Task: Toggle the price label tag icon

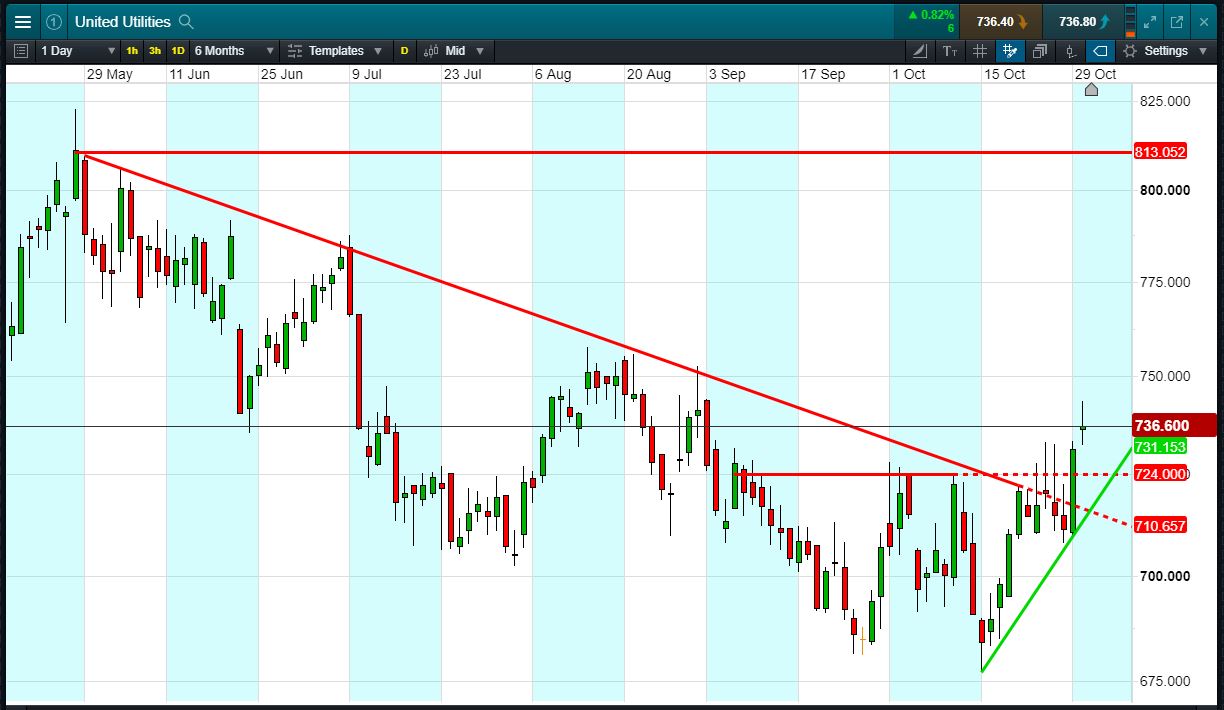Action: coord(1100,51)
